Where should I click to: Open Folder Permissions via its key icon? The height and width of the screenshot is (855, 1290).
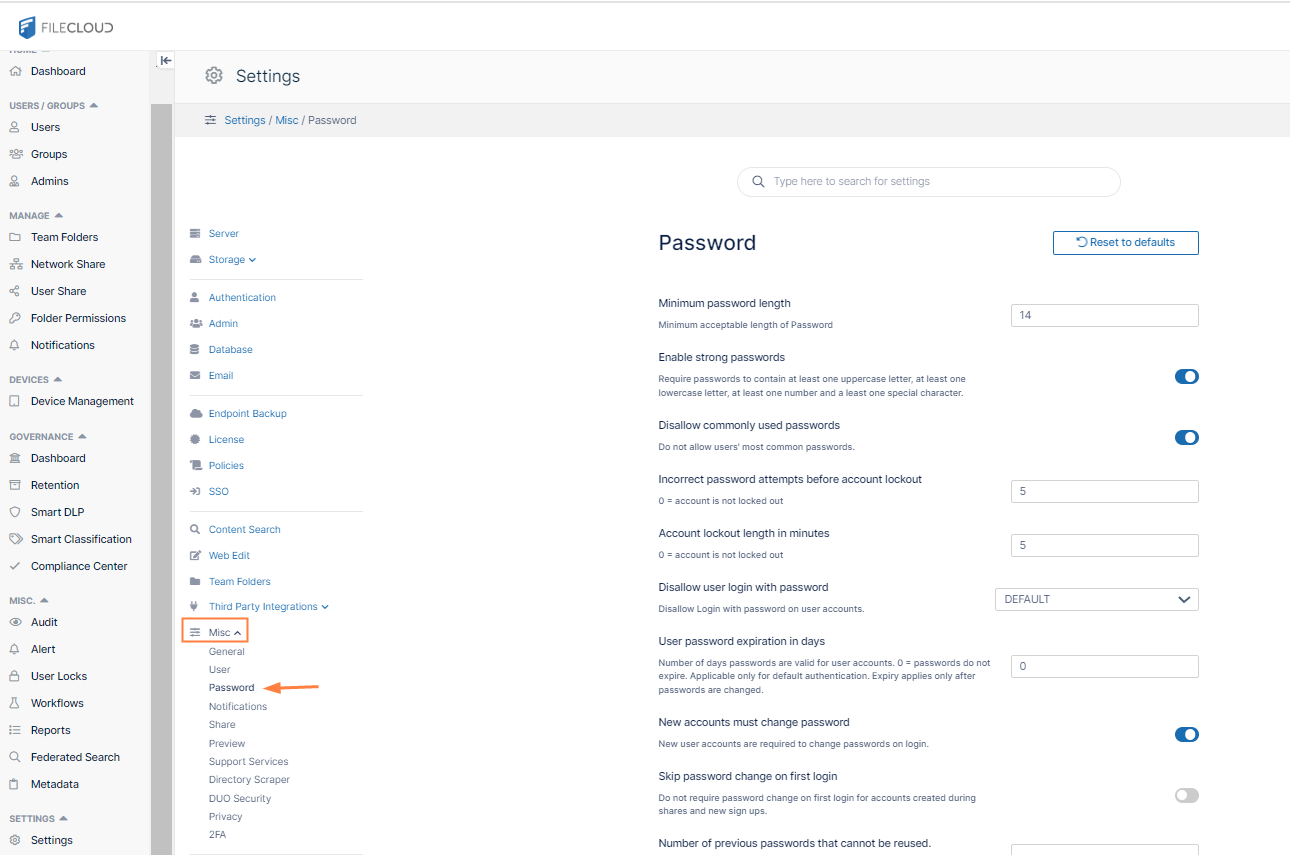(14, 318)
